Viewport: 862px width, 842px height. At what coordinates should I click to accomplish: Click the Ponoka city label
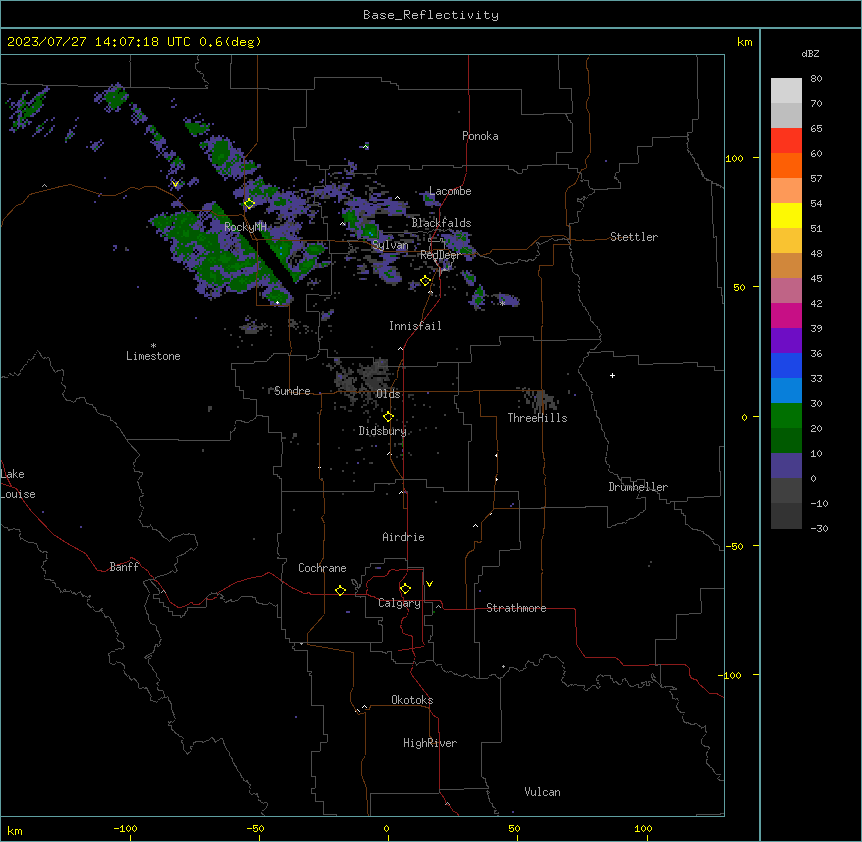click(480, 136)
